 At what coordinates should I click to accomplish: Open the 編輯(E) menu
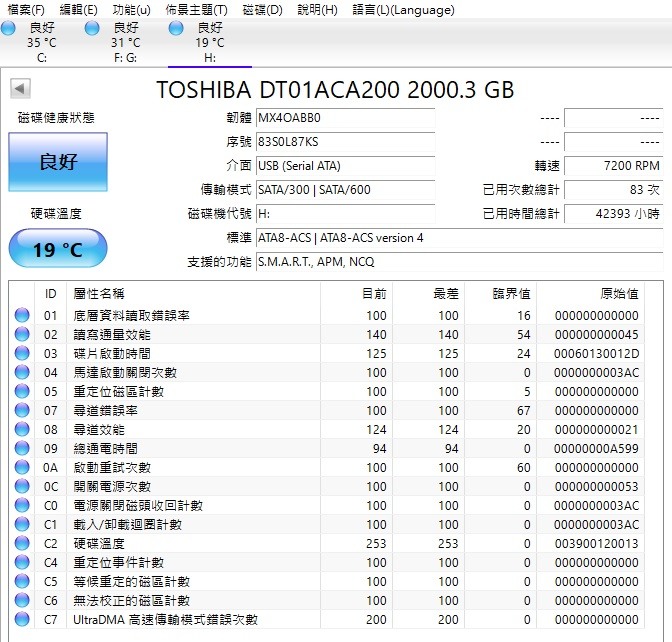click(x=78, y=9)
